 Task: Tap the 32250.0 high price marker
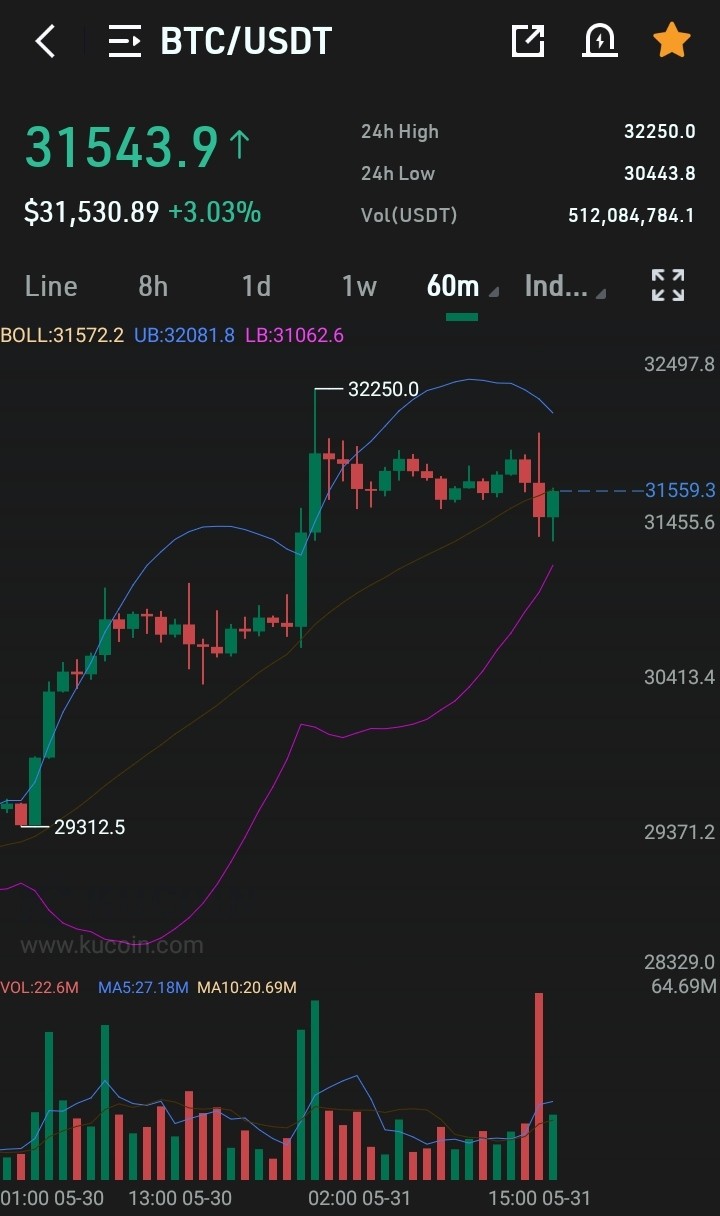coord(383,389)
